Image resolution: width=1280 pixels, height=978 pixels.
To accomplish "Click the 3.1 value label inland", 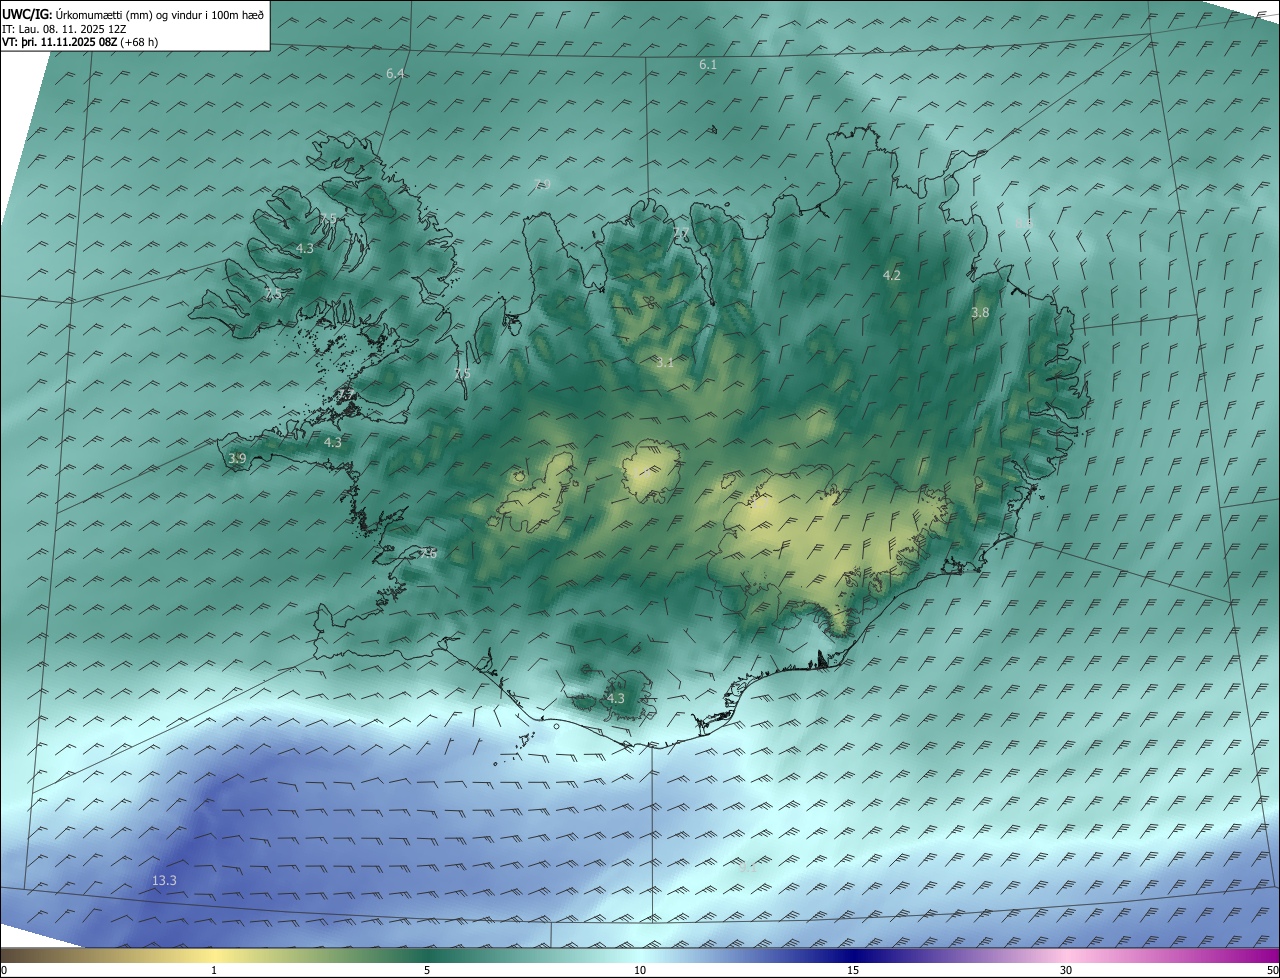I will pos(664,363).
